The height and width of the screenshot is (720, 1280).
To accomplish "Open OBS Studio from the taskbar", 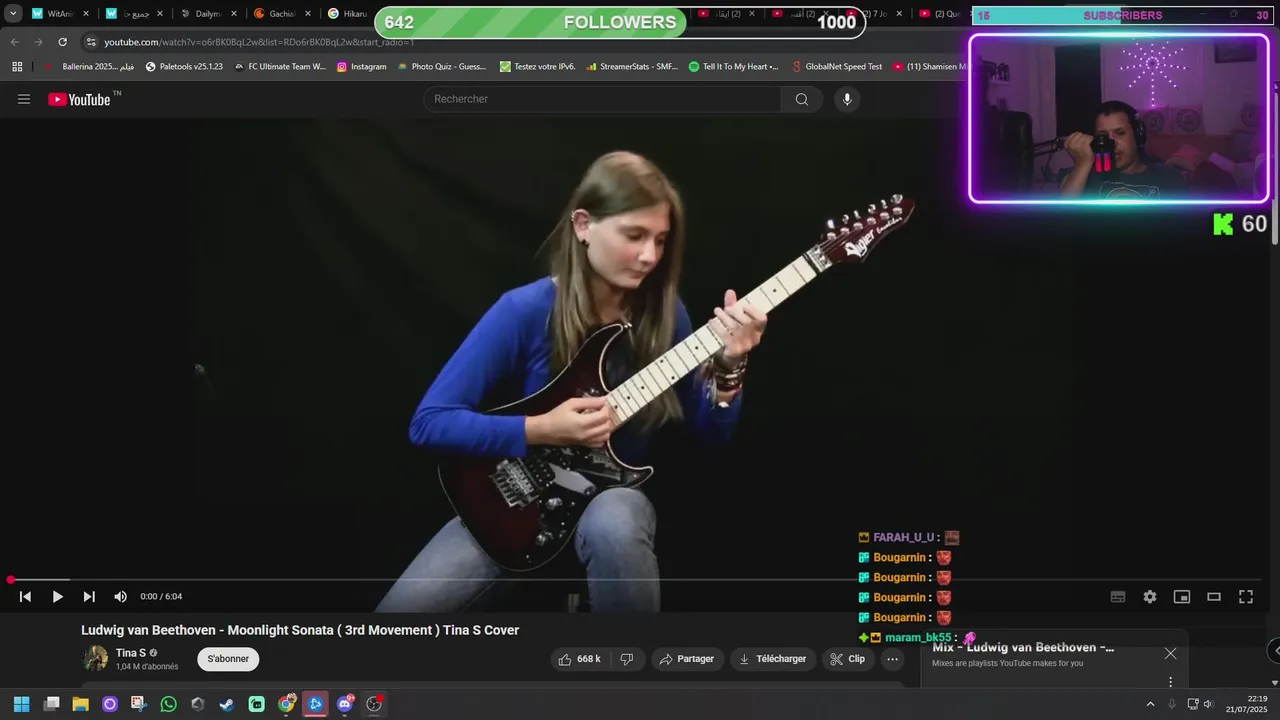I will coord(374,704).
